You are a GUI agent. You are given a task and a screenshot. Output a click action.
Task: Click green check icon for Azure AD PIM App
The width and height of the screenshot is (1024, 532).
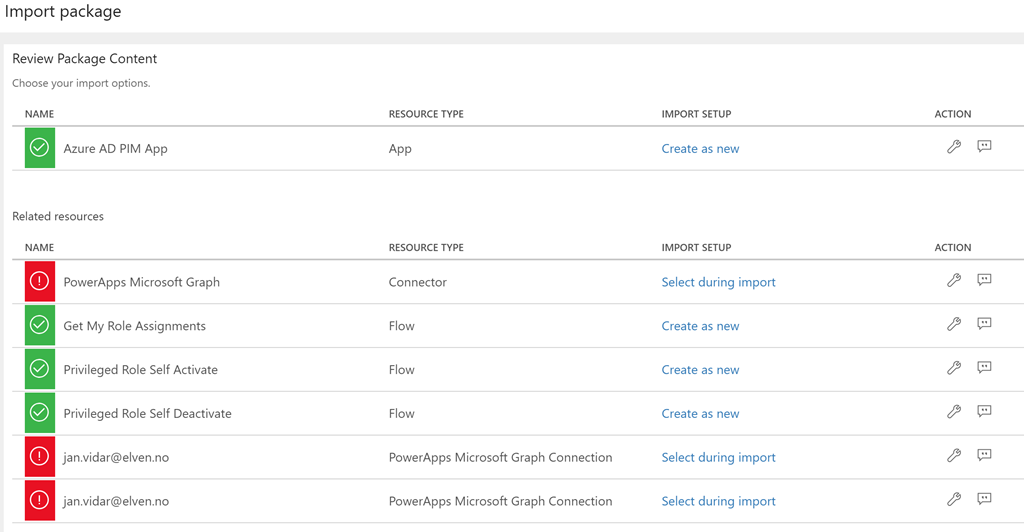tap(40, 148)
